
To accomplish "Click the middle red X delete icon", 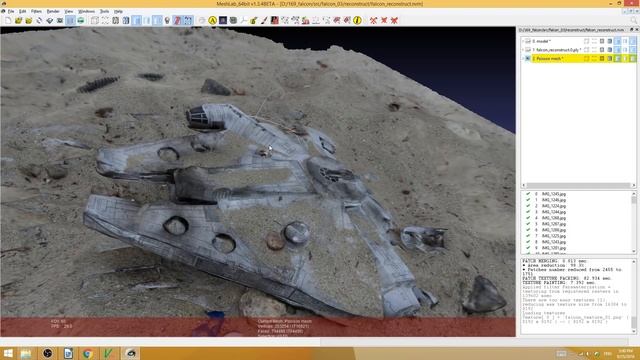I will [384, 20].
